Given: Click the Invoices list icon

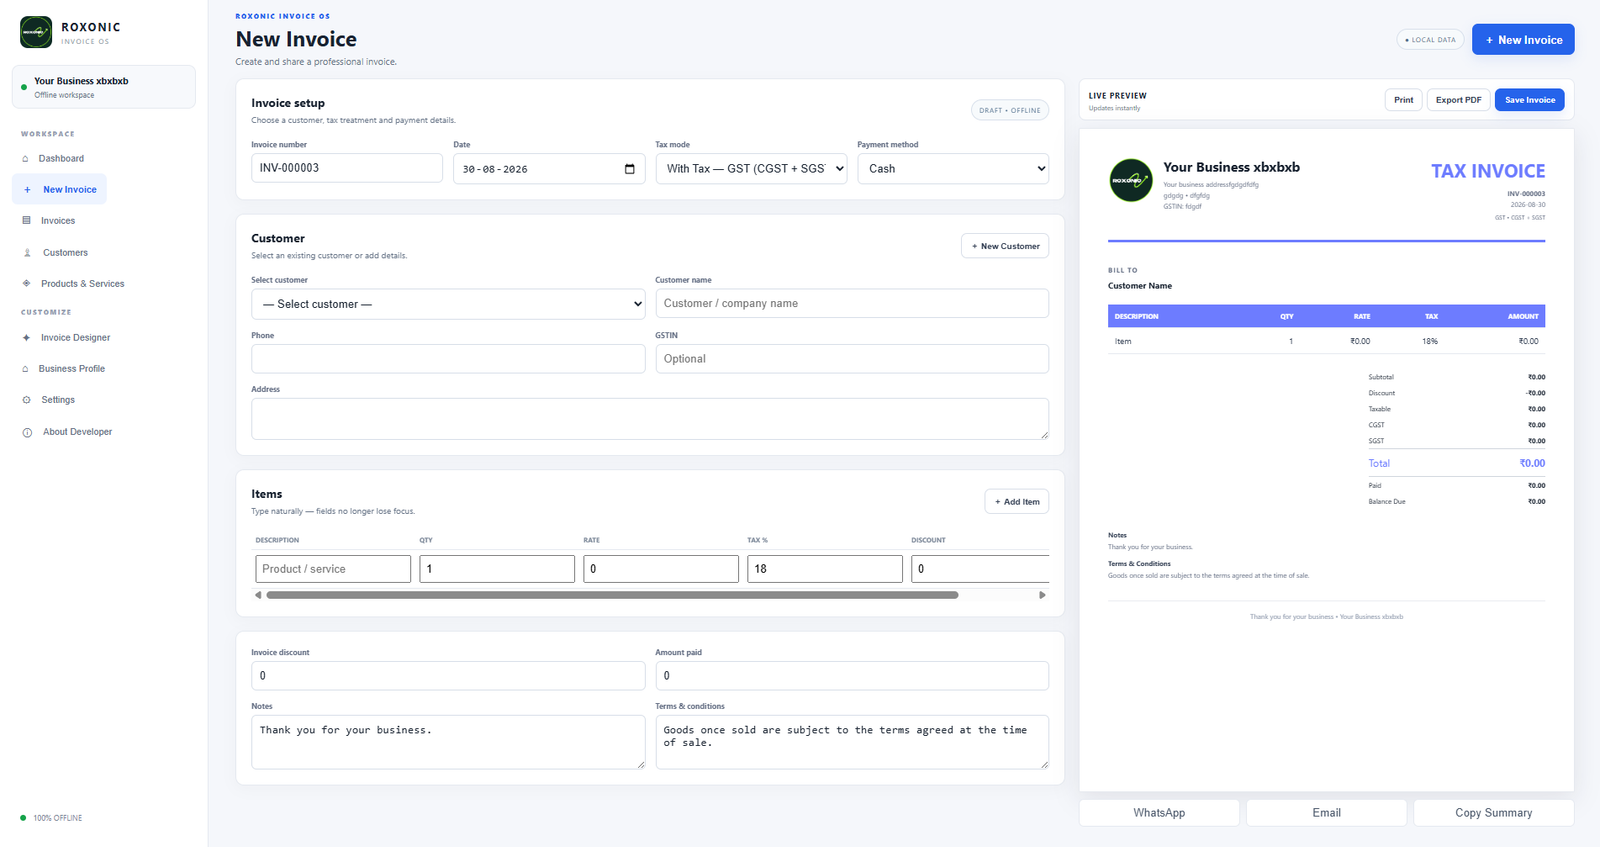Looking at the screenshot, I should click(x=26, y=221).
